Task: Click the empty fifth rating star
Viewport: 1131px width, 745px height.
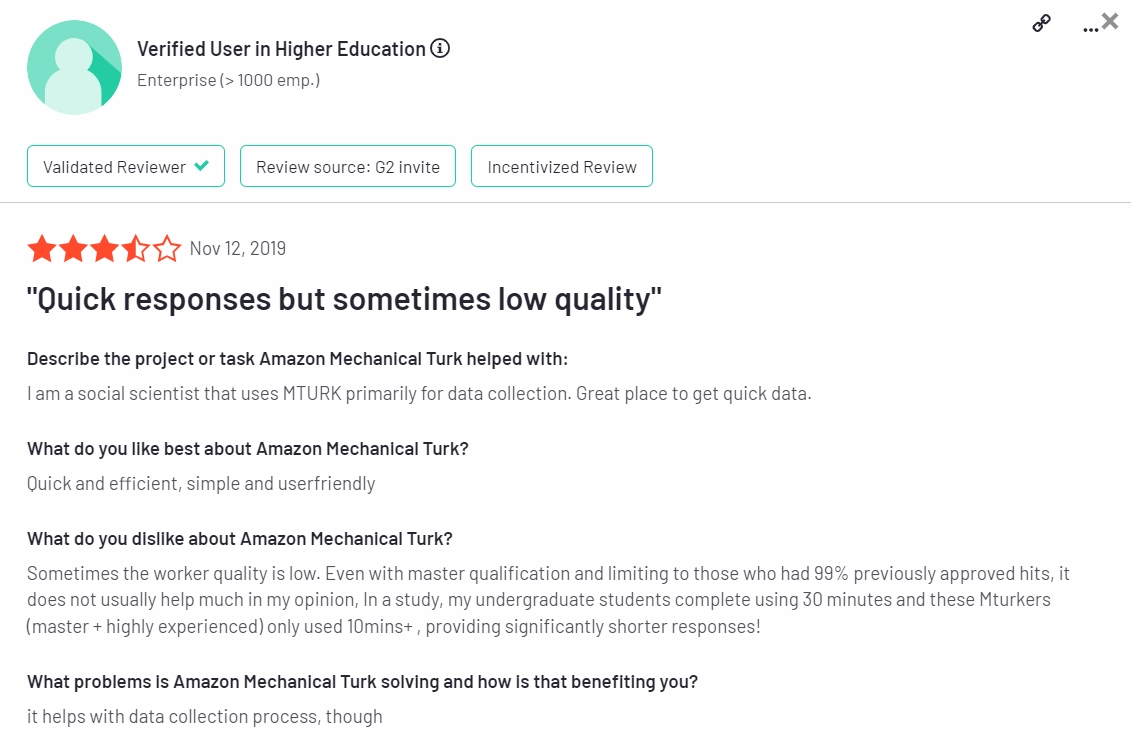Action: 166,249
